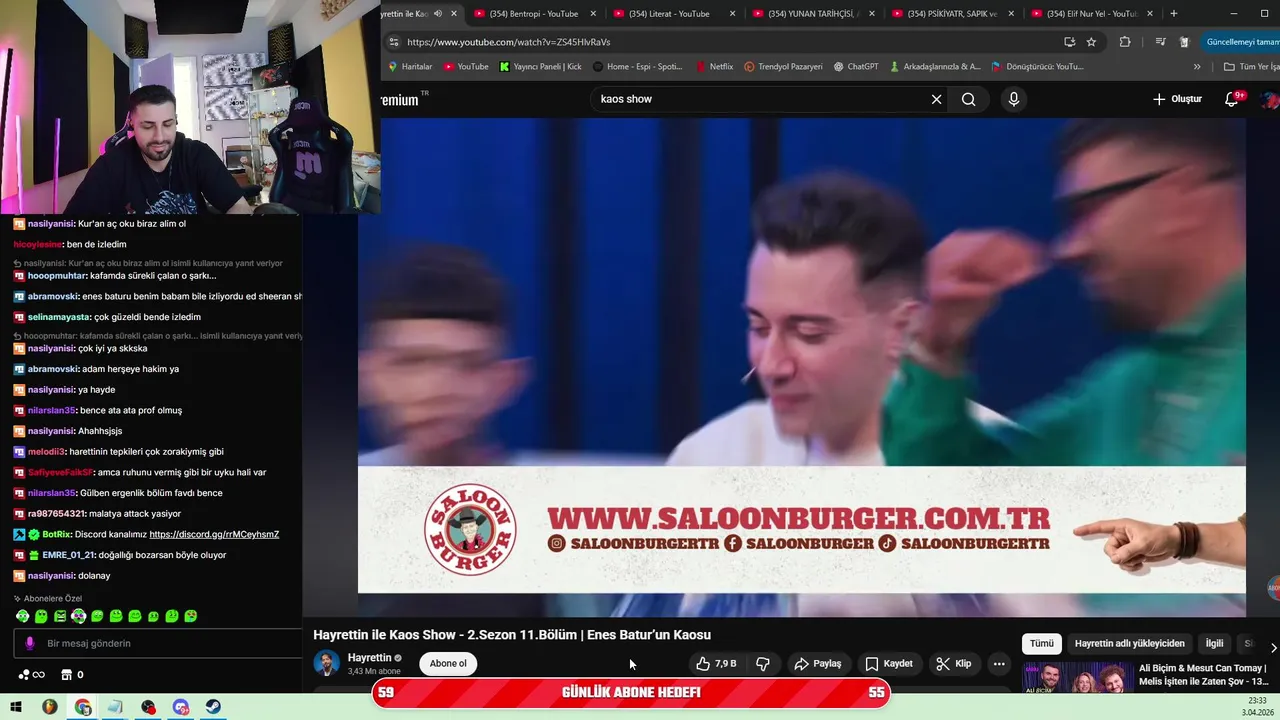Mute audio on the playing tab

click(437, 14)
